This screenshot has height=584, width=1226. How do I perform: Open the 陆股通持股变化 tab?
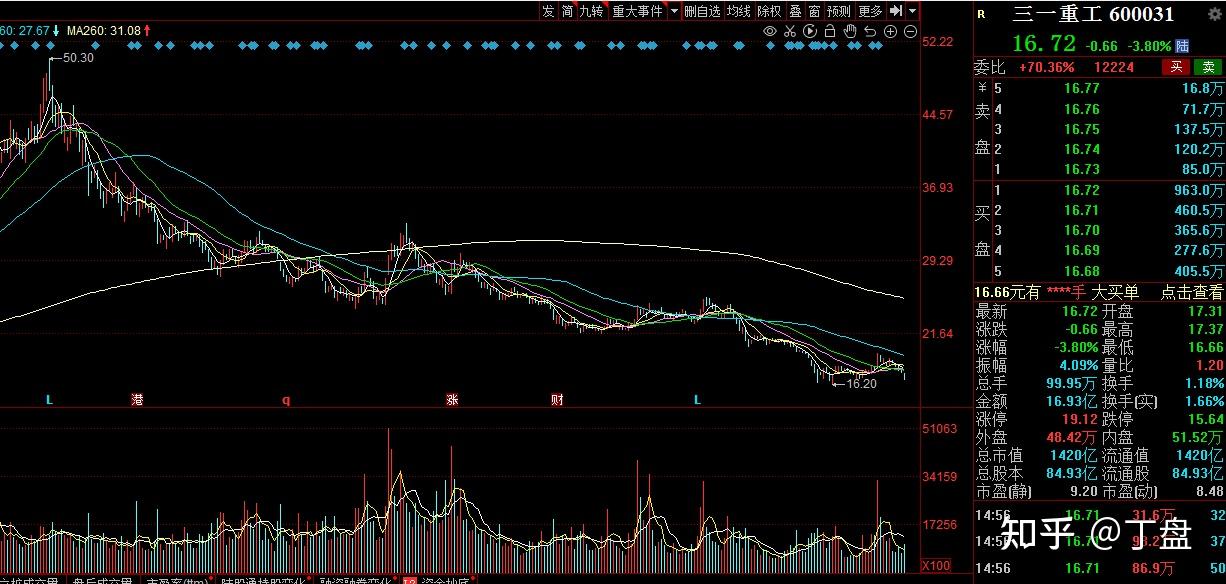(266, 579)
